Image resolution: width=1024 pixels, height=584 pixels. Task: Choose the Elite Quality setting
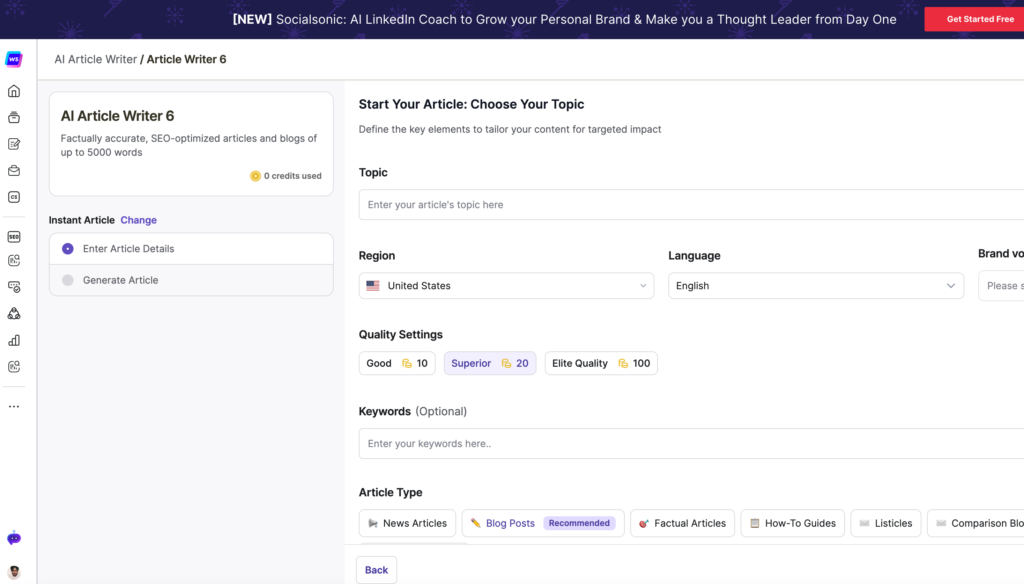coord(600,363)
